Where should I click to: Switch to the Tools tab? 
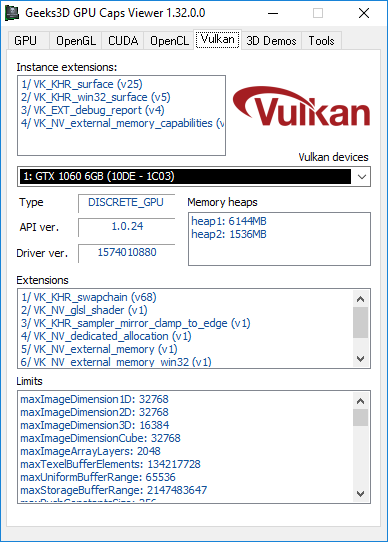321,41
